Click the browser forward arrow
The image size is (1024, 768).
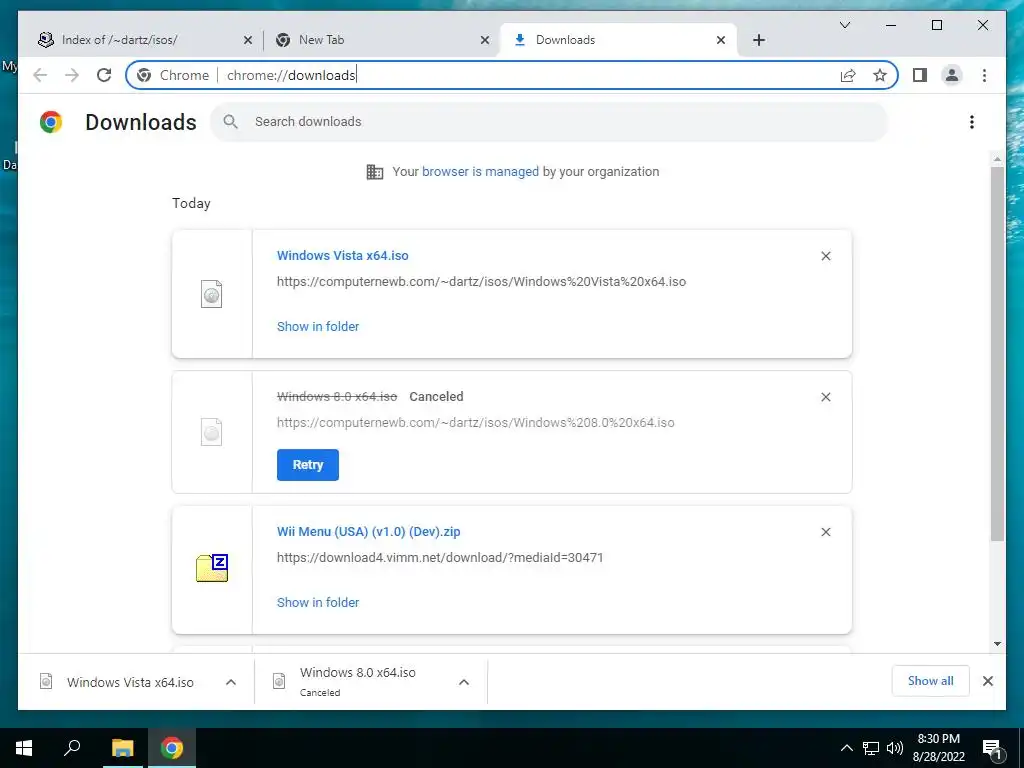click(x=72, y=75)
